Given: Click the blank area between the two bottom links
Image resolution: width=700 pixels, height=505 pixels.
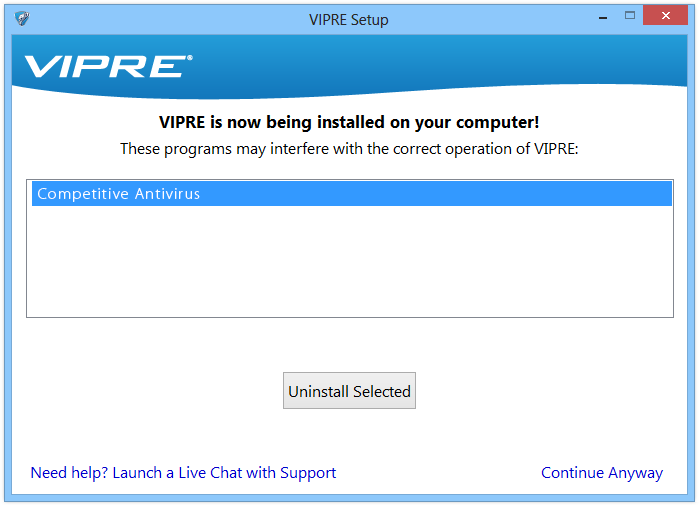Looking at the screenshot, I should coord(438,473).
